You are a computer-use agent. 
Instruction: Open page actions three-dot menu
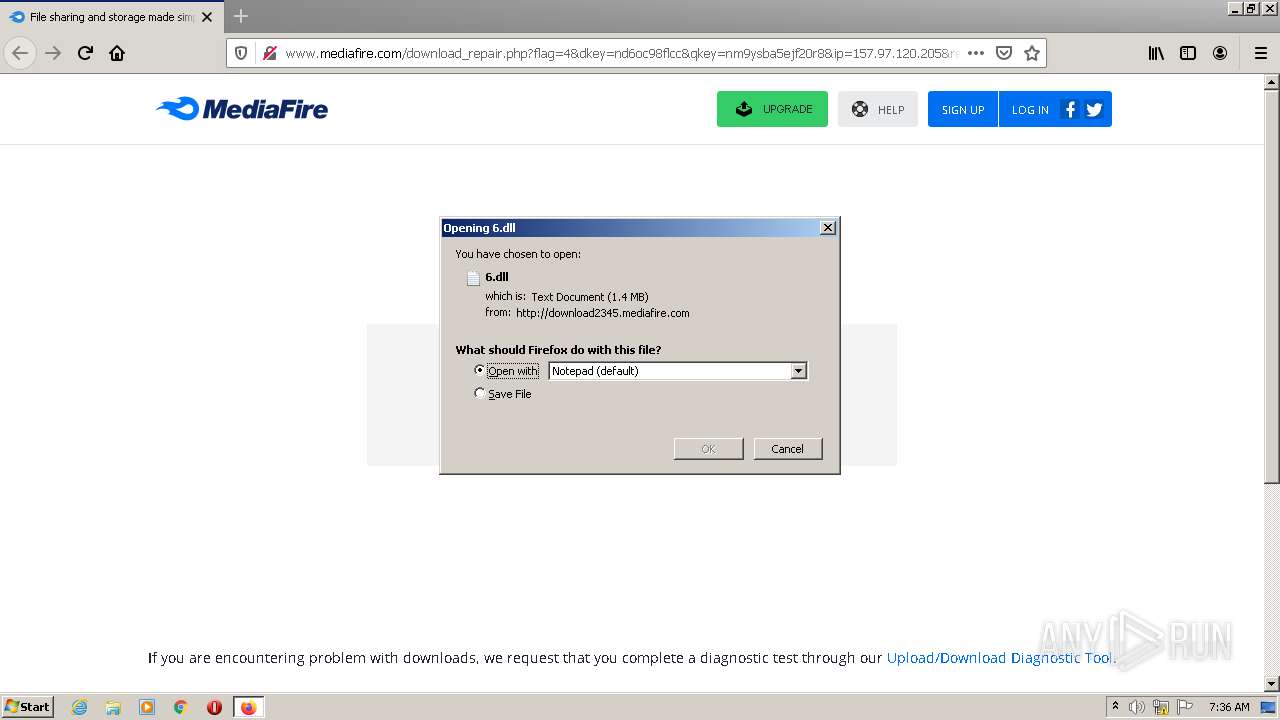[976, 53]
